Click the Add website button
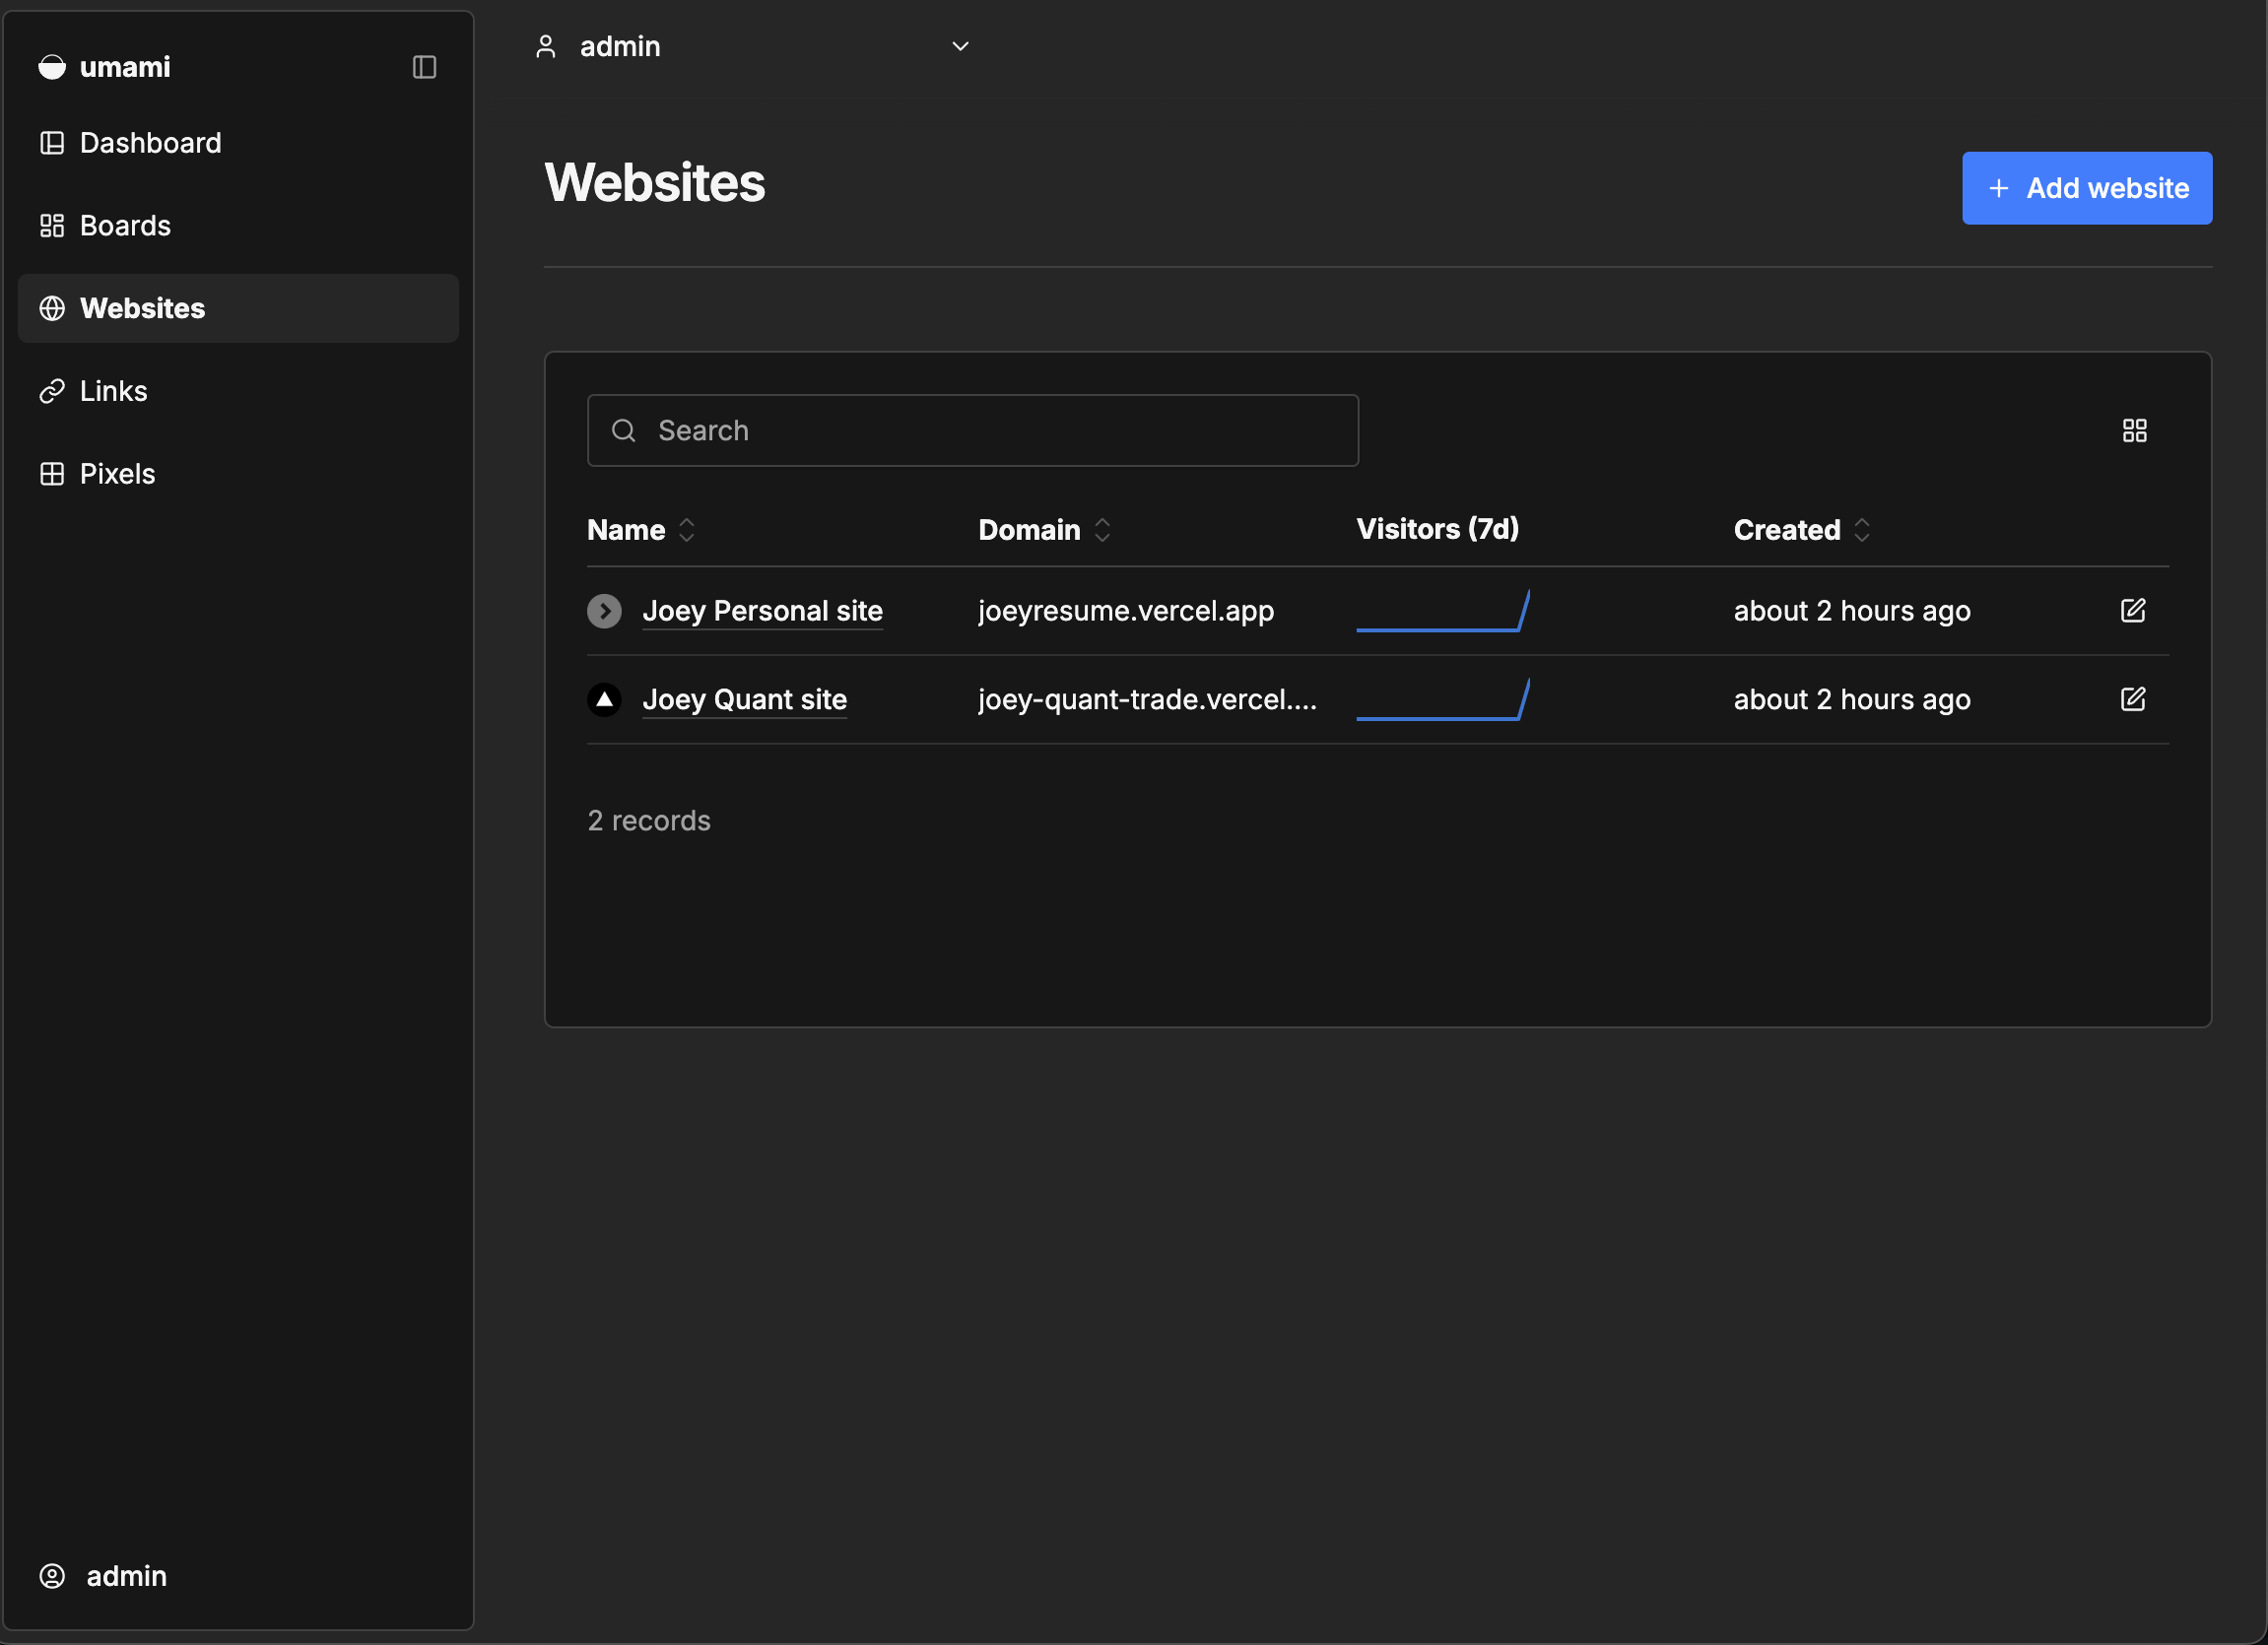The width and height of the screenshot is (2268, 1645). [2087, 188]
